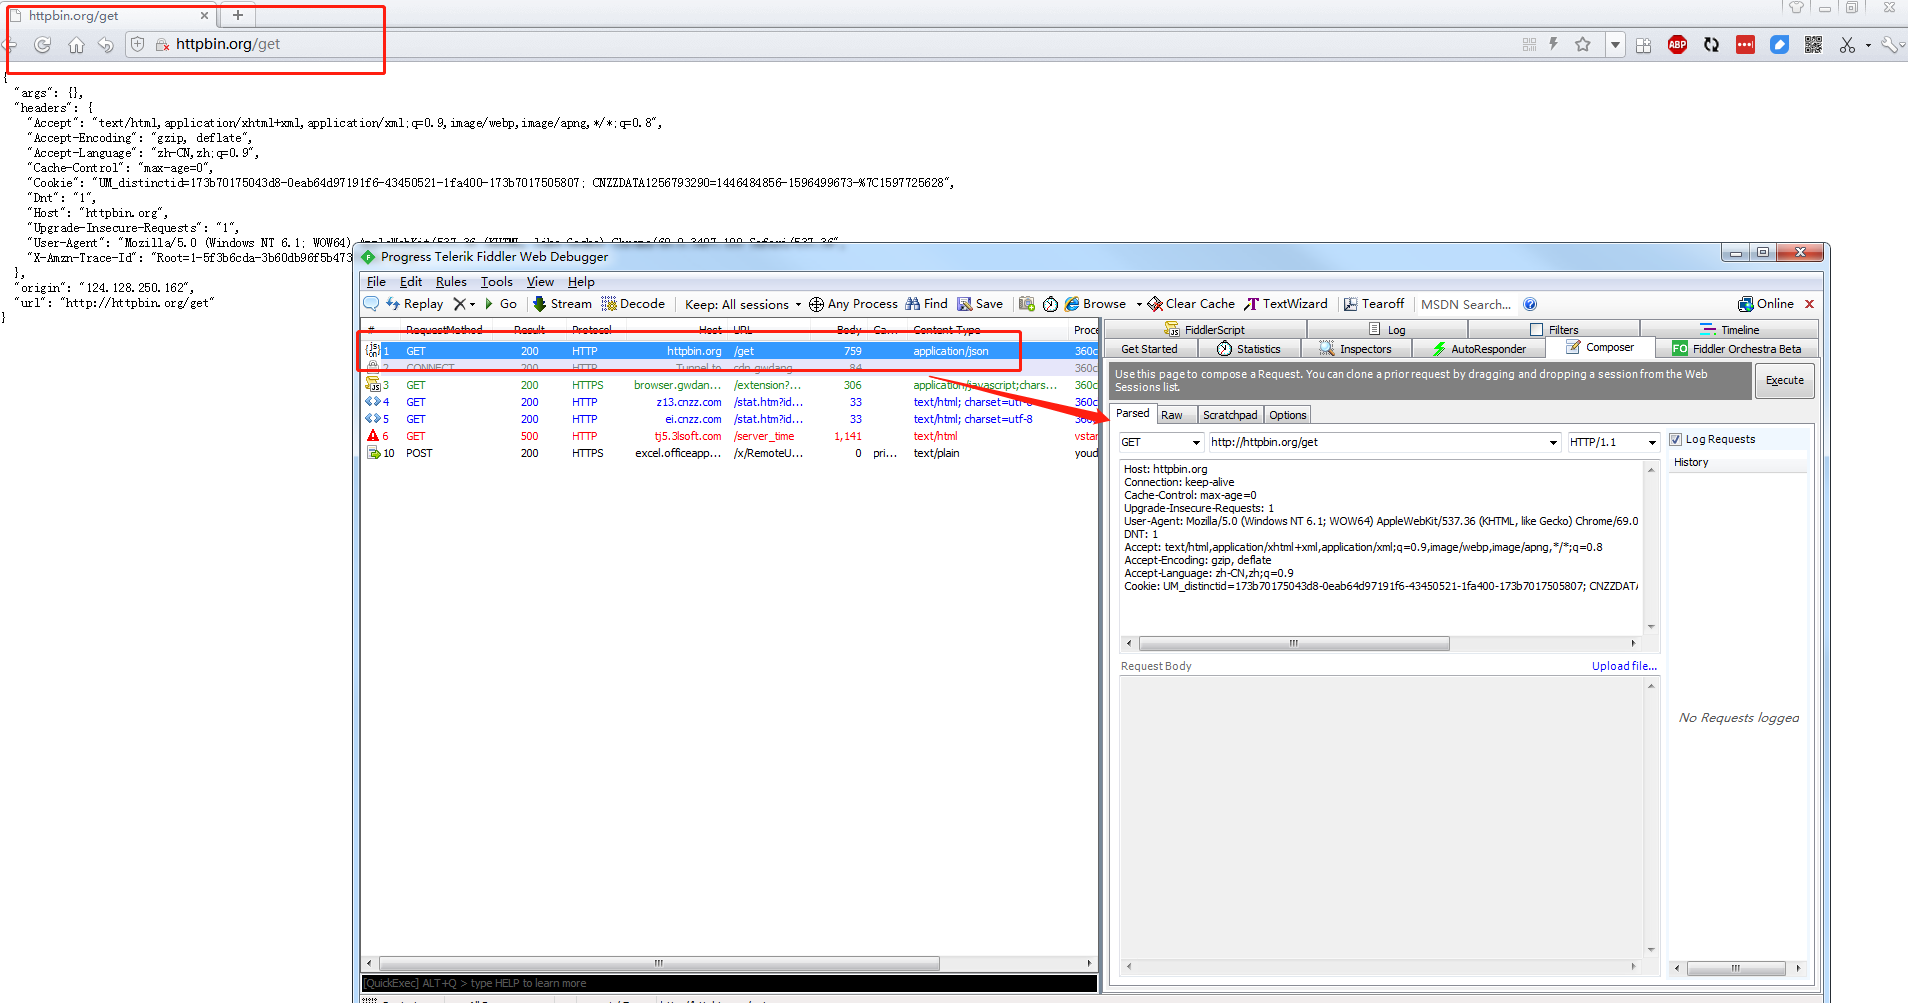Click the Find binoculars button

pyautogui.click(x=926, y=304)
